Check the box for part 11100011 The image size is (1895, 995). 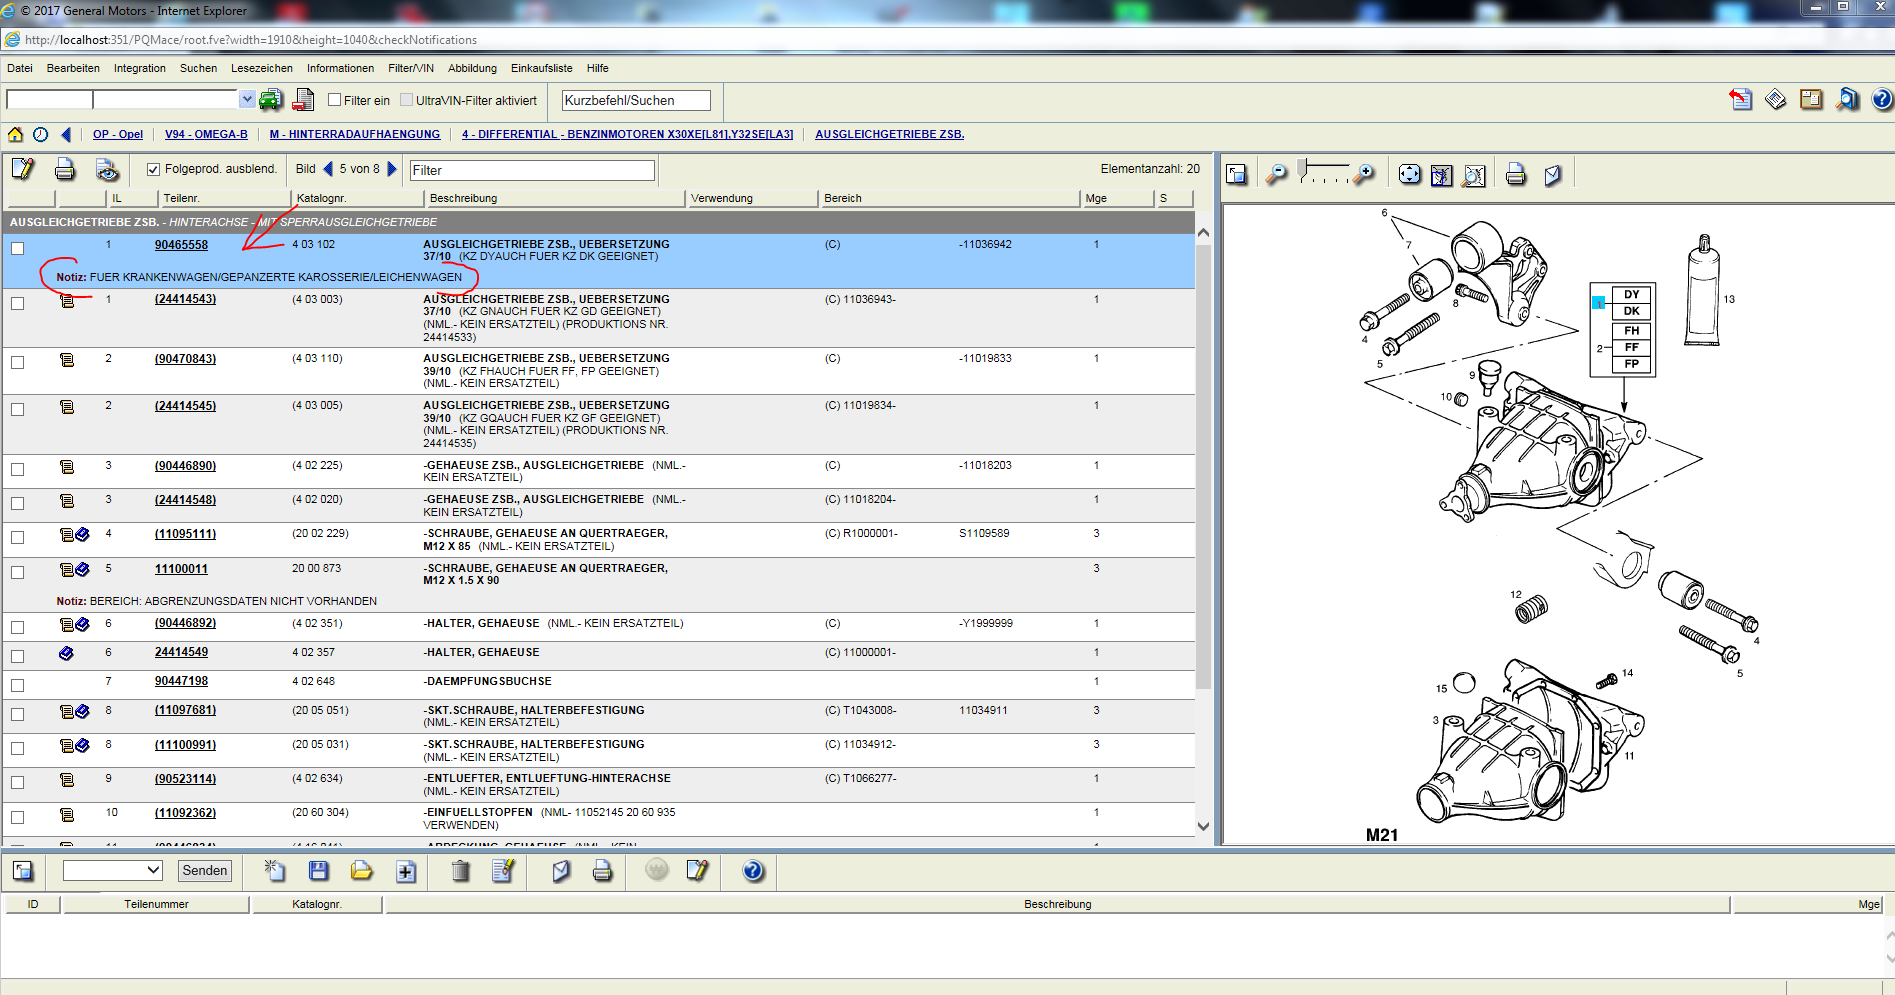(x=18, y=572)
